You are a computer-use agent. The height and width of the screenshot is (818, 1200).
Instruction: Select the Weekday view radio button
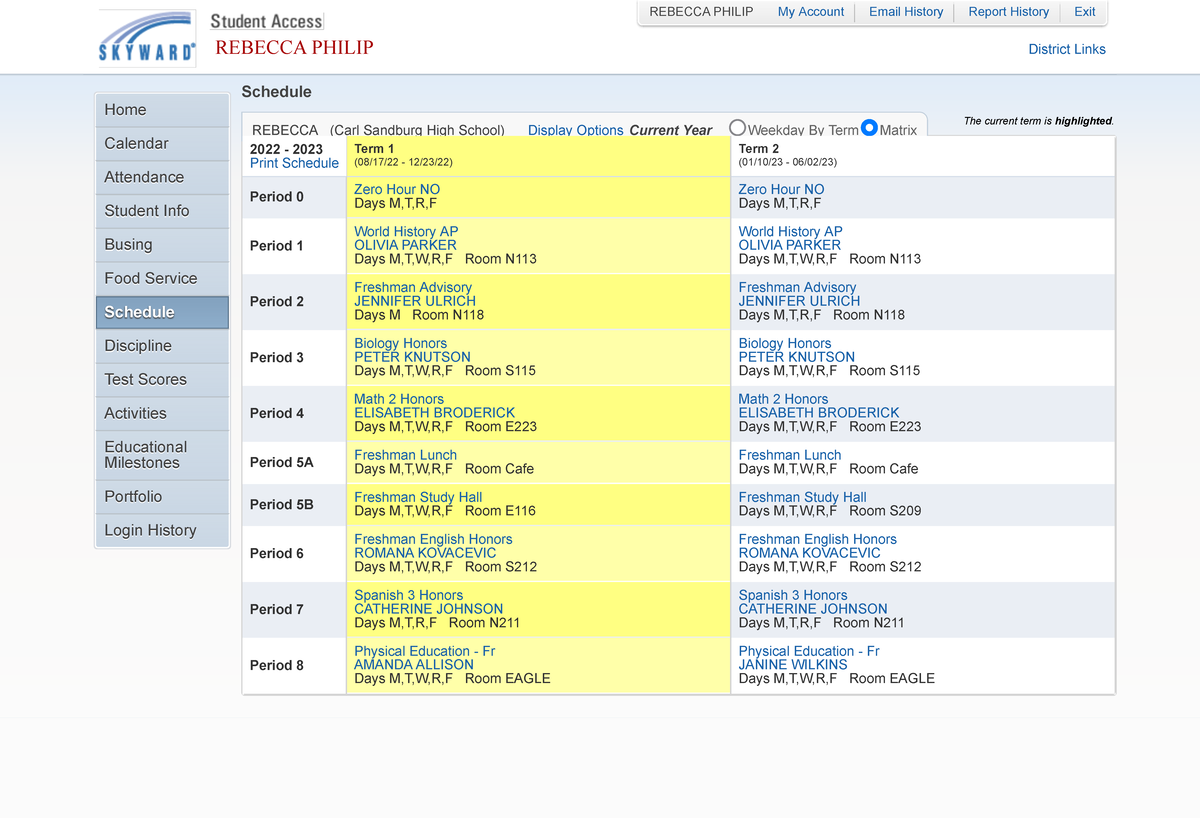738,128
